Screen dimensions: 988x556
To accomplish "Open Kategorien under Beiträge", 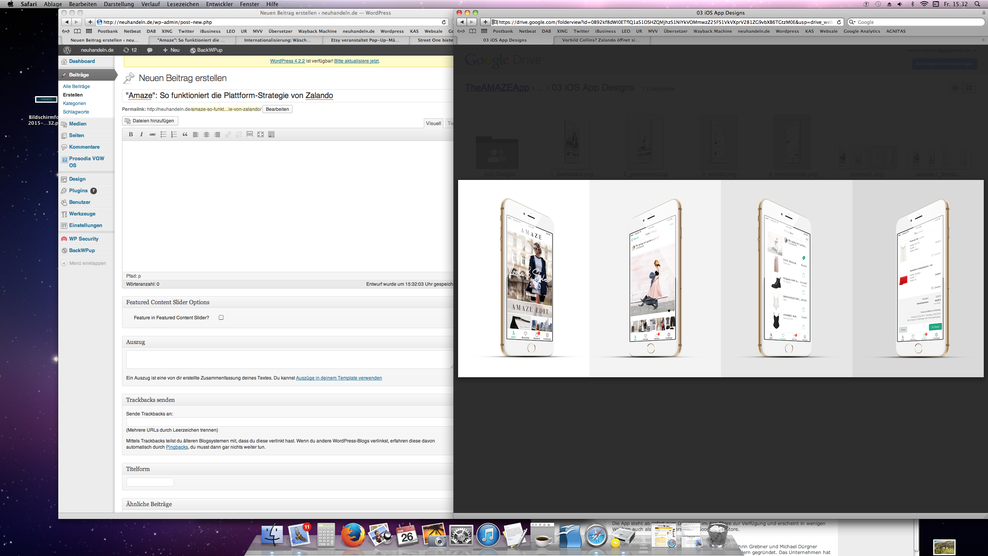I will pyautogui.click(x=74, y=103).
